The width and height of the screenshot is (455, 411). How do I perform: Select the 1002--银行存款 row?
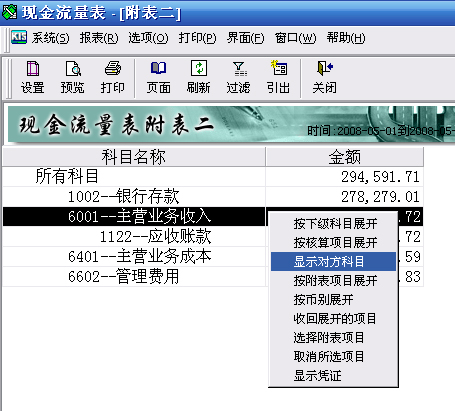[x=213, y=197]
